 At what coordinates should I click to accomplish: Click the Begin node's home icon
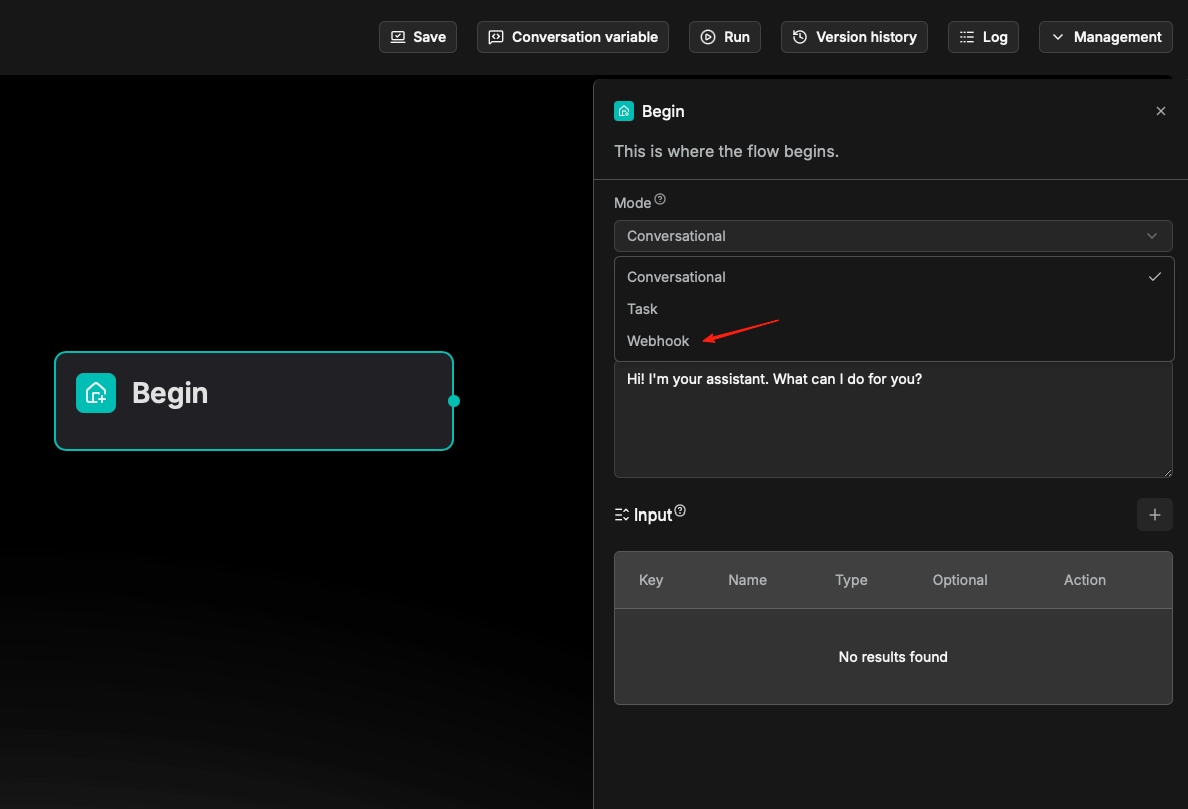coord(96,393)
